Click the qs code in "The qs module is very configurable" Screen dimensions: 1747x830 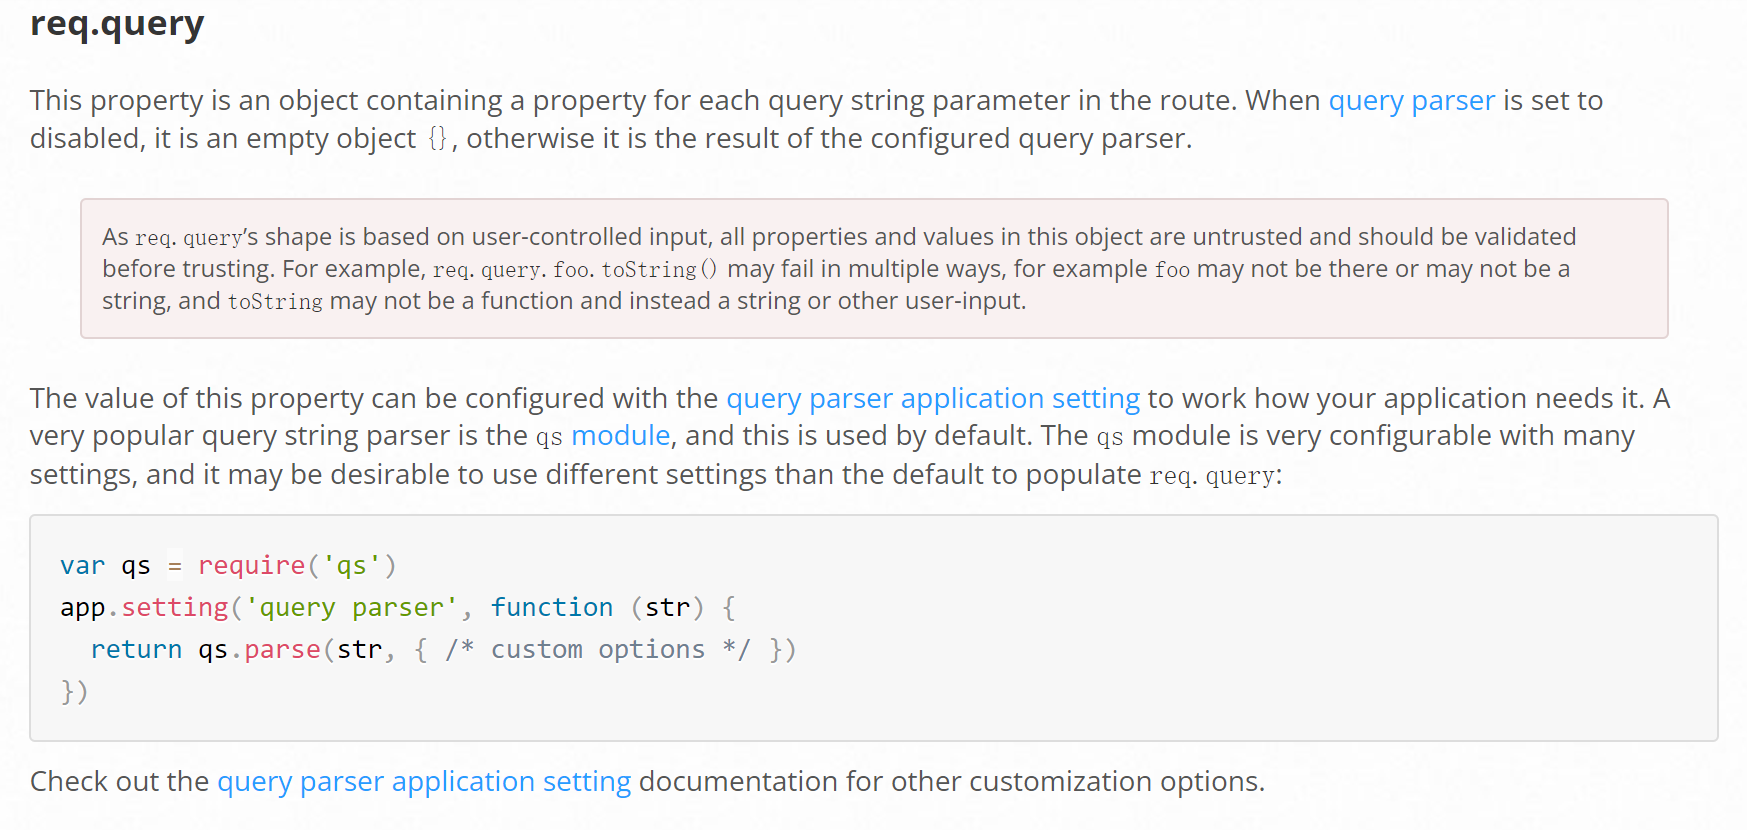click(1110, 437)
